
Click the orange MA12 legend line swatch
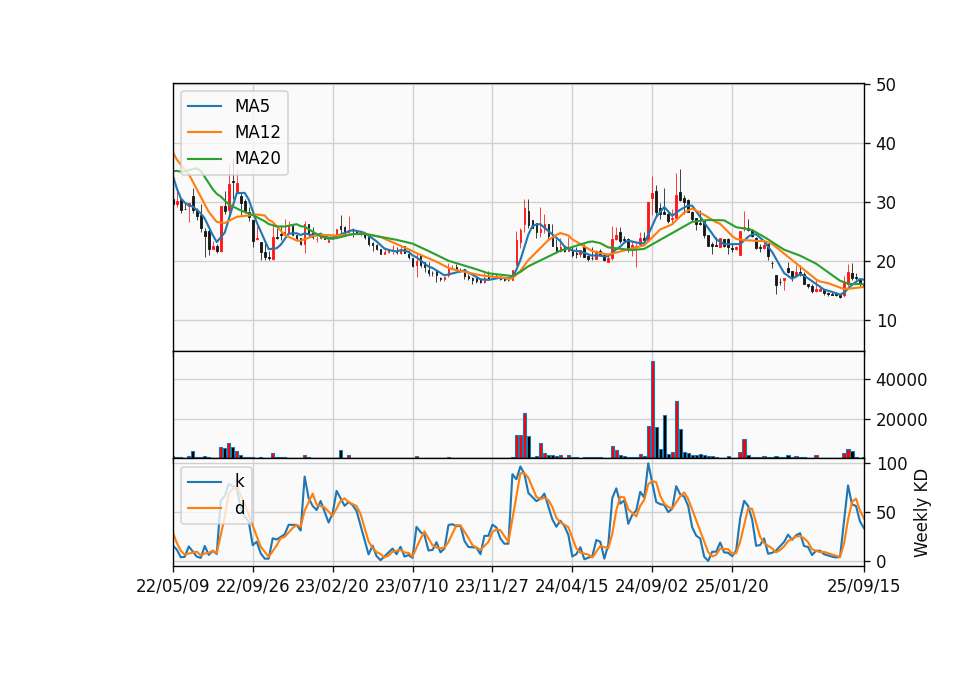click(x=204, y=132)
